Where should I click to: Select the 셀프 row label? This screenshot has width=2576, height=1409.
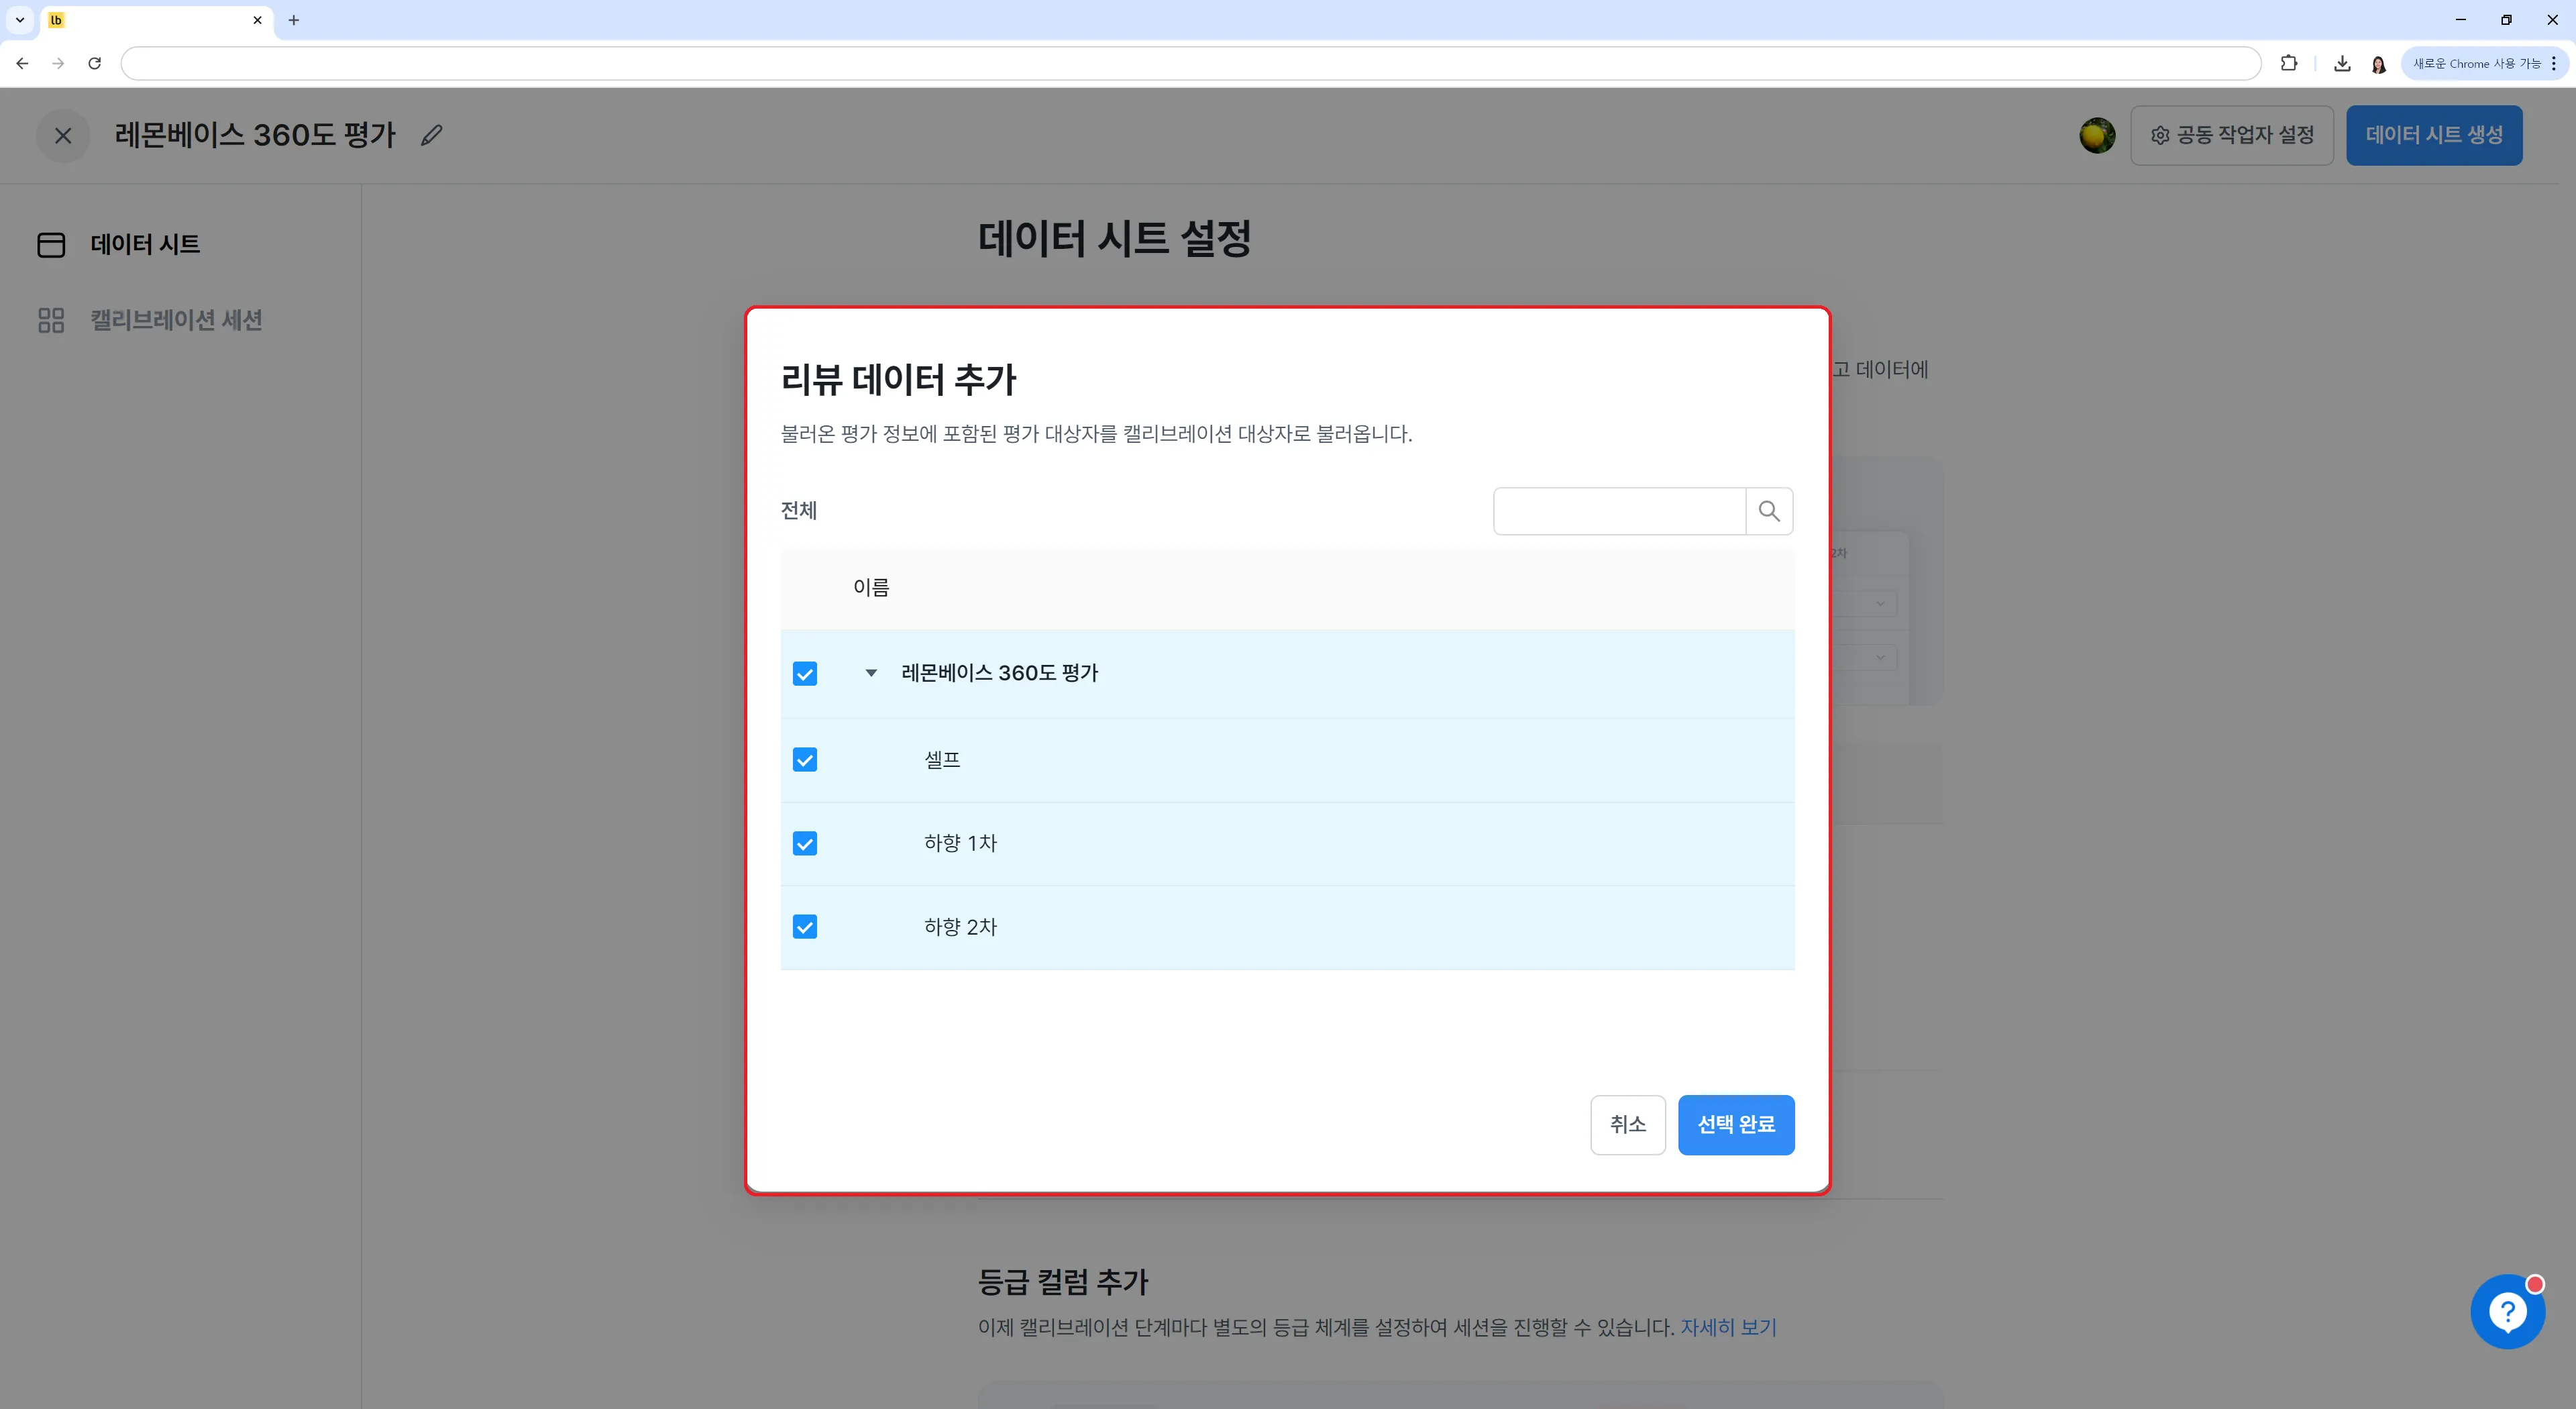tap(942, 760)
